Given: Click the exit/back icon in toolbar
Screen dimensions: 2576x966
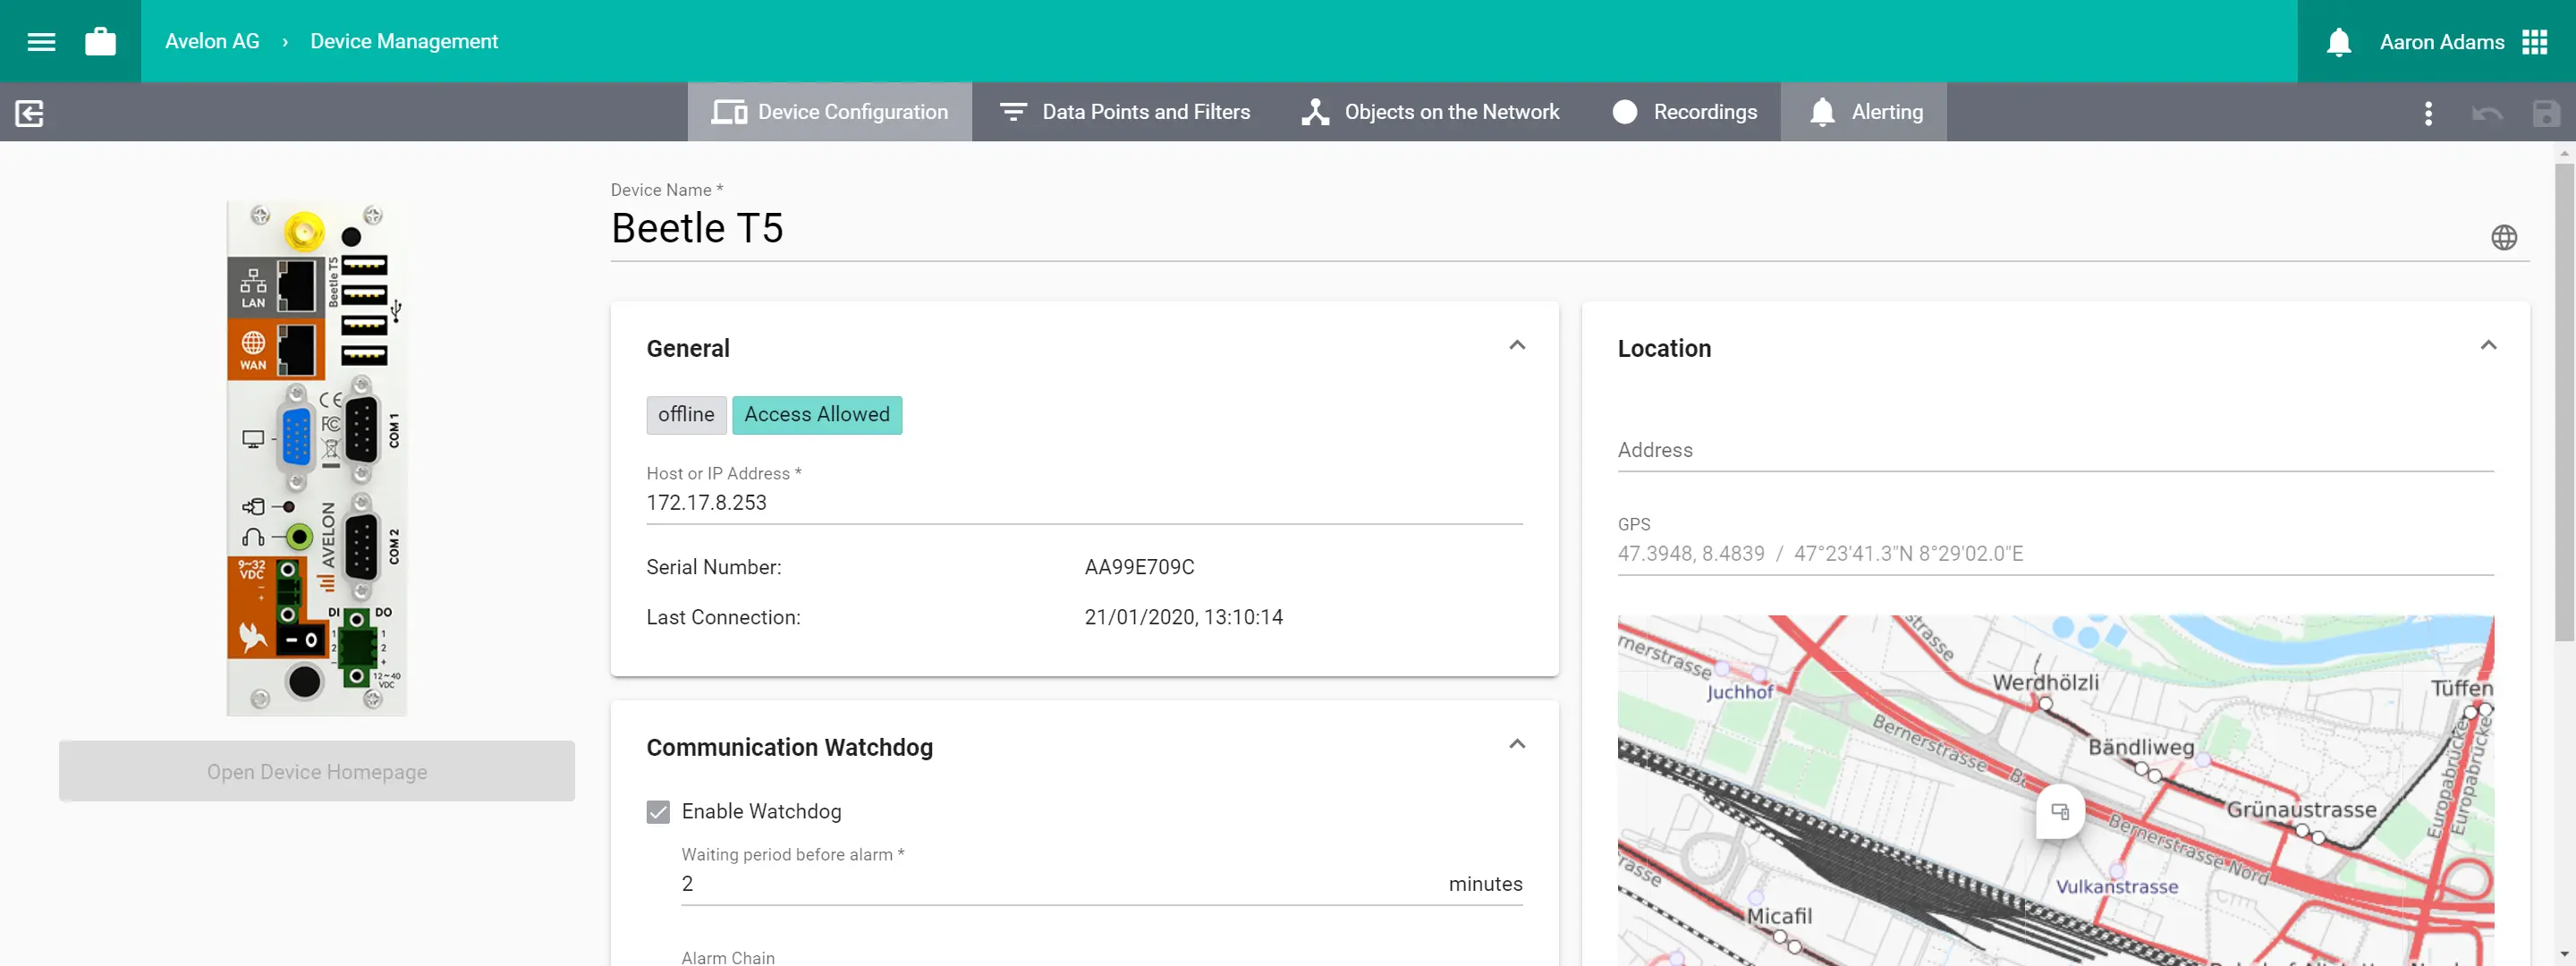Looking at the screenshot, I should [30, 112].
